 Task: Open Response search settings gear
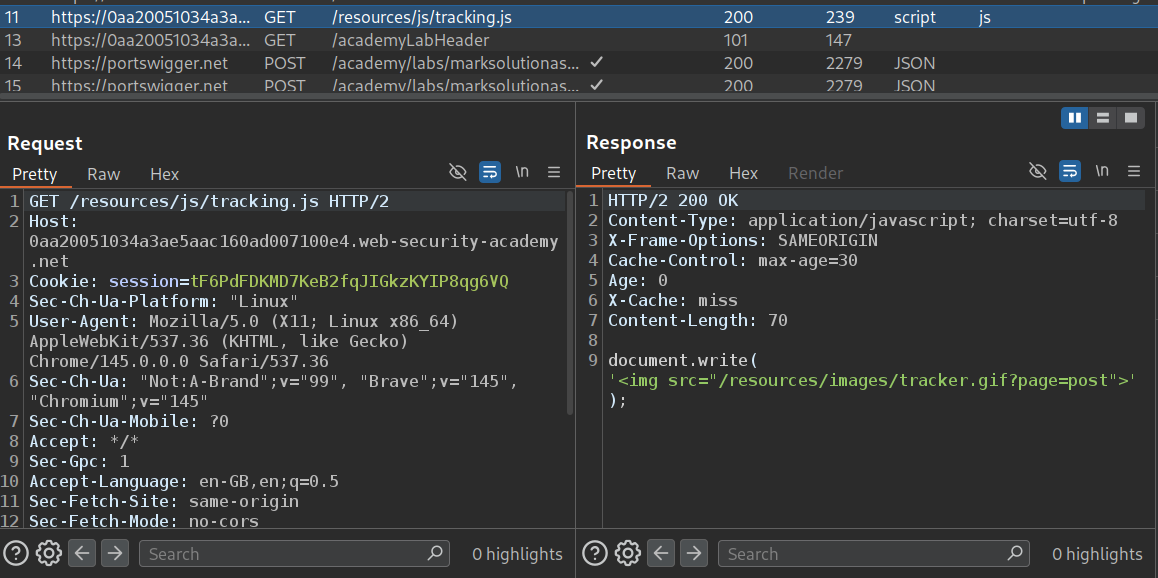627,553
